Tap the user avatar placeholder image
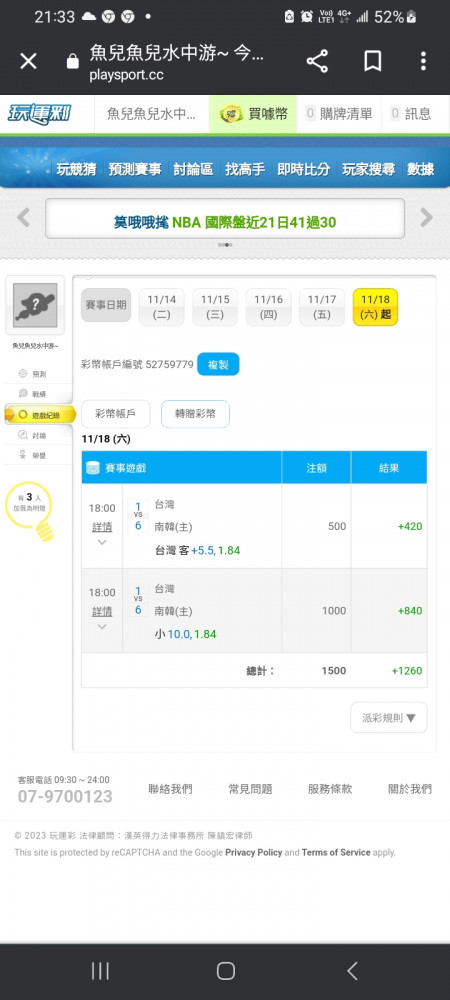The width and height of the screenshot is (450, 1000). click(35, 305)
